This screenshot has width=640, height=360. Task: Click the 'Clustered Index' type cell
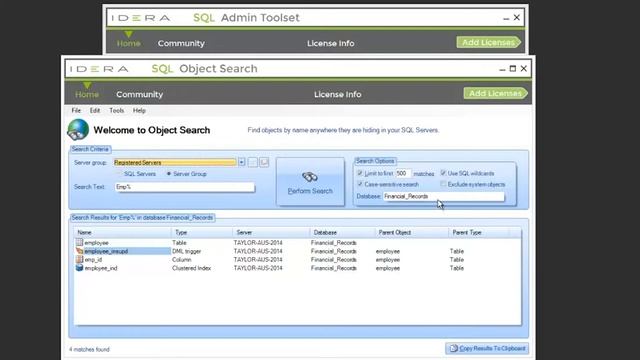coord(191,268)
